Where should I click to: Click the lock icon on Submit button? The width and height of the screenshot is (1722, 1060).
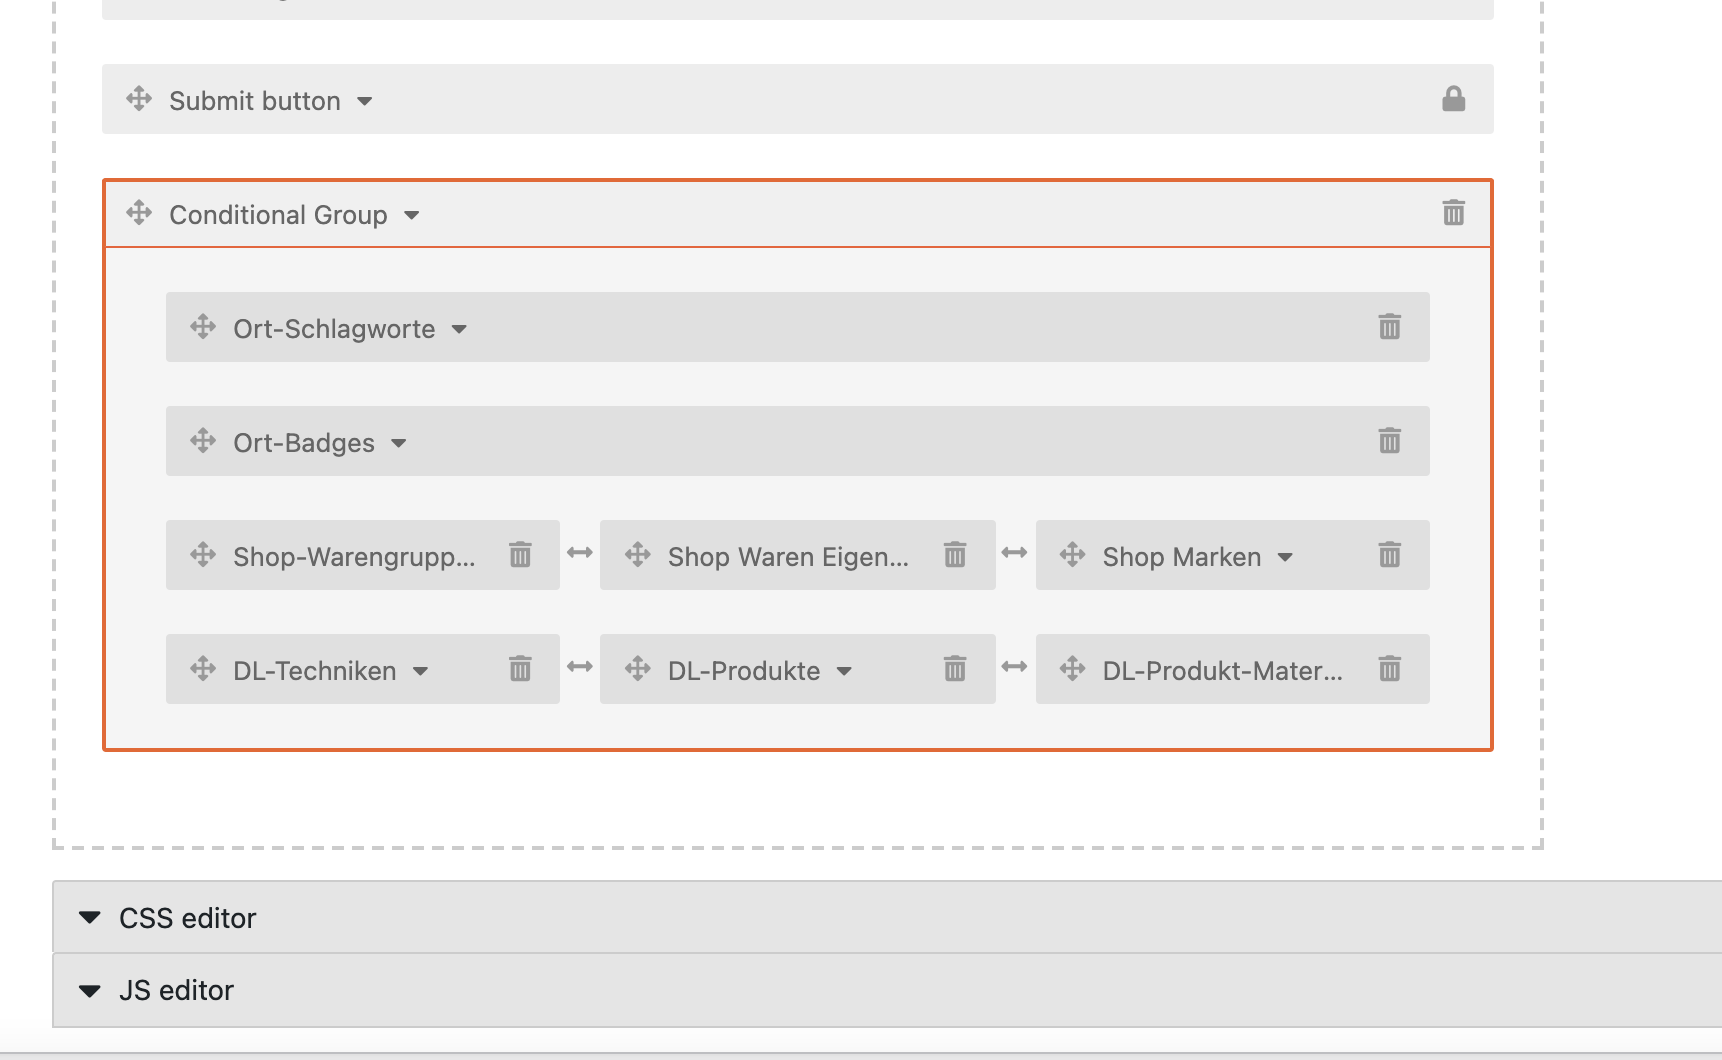[x=1453, y=99]
